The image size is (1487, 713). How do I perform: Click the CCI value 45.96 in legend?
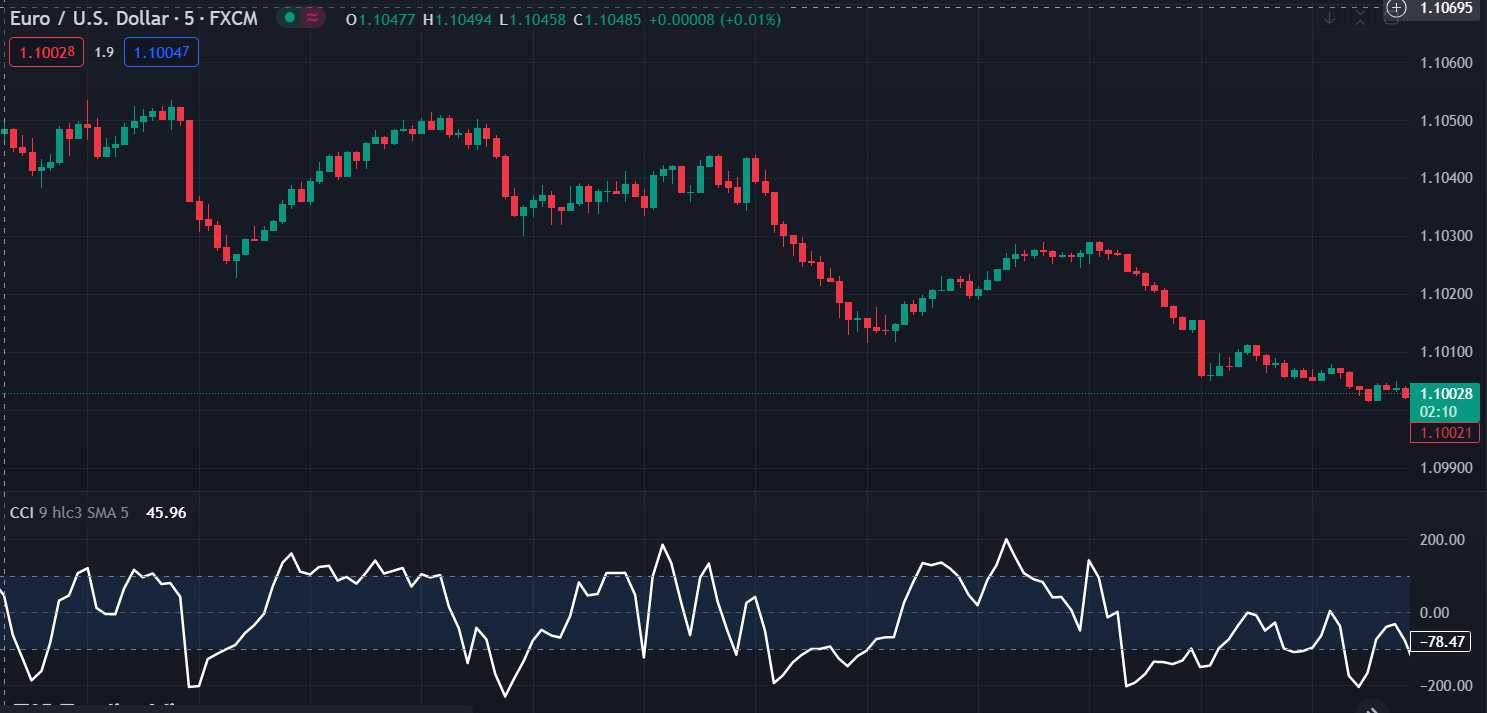165,513
